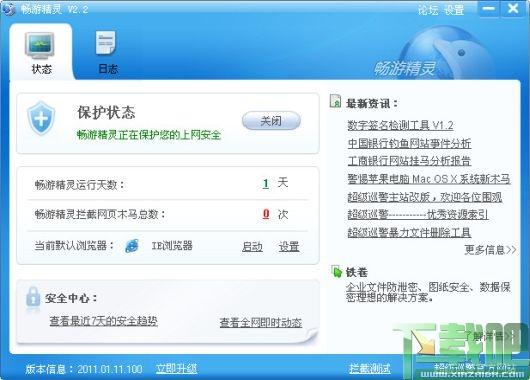The width and height of the screenshot is (530, 380).
Task: Click the document icon above 日志
Action: (x=106, y=43)
